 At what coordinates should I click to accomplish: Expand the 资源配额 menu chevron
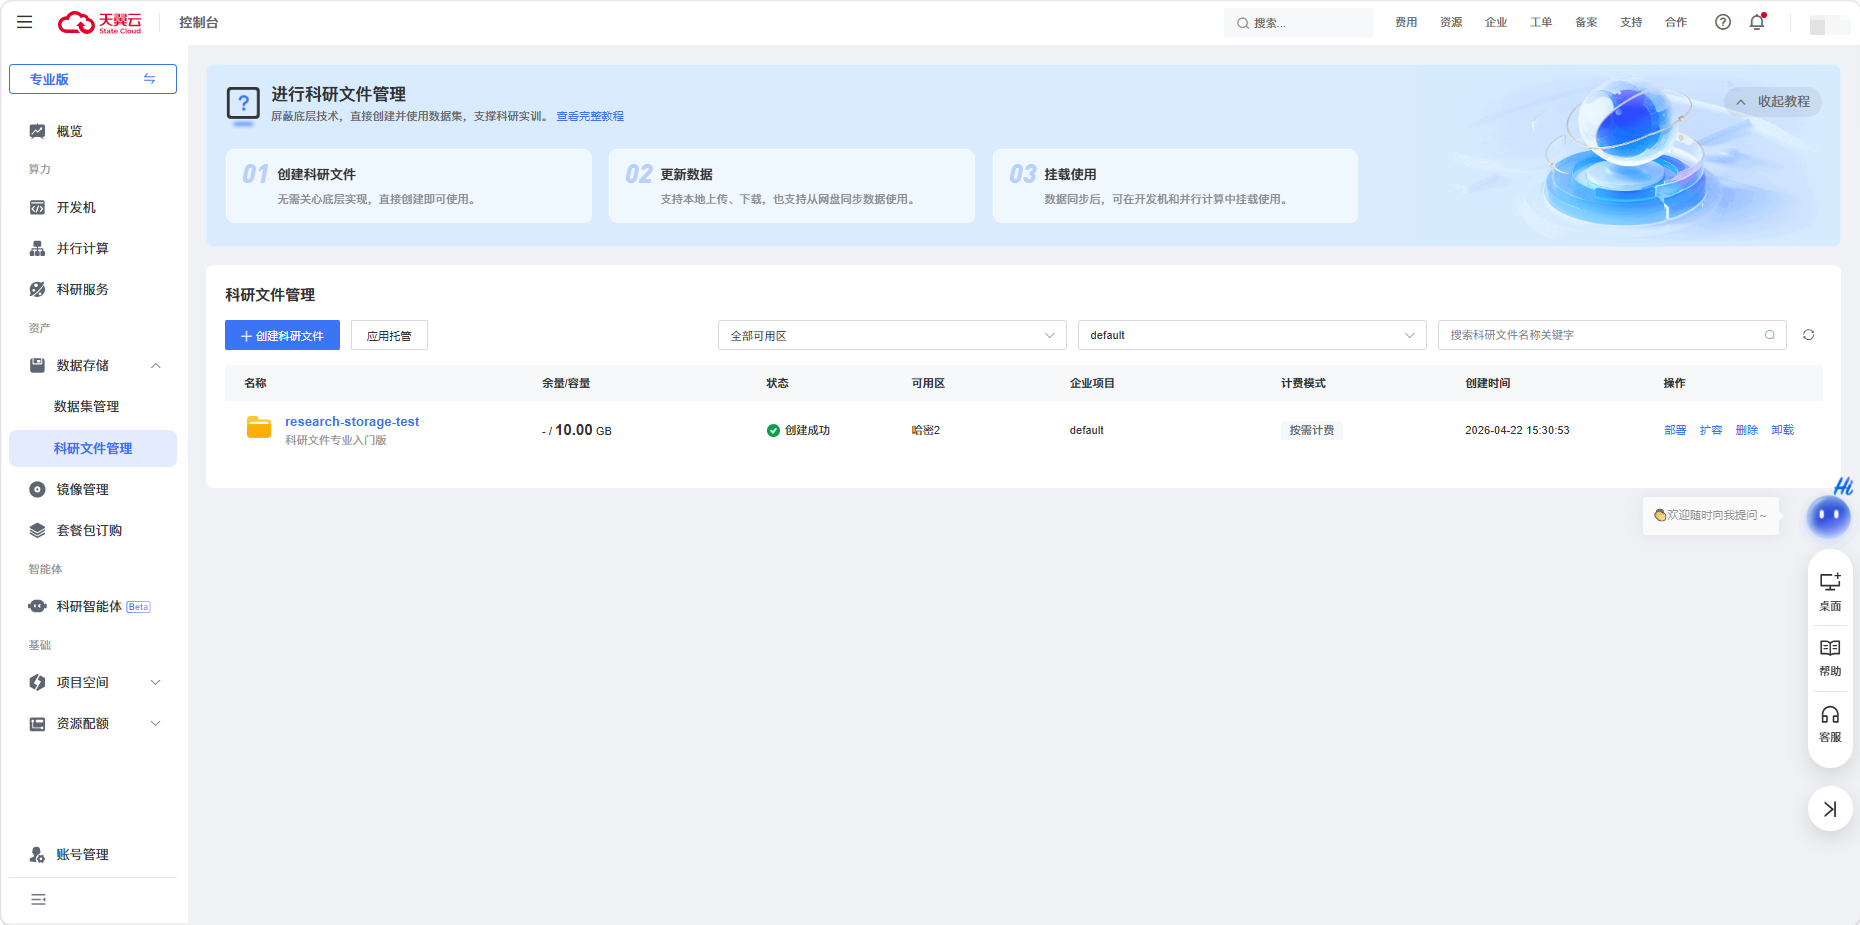pyautogui.click(x=156, y=723)
